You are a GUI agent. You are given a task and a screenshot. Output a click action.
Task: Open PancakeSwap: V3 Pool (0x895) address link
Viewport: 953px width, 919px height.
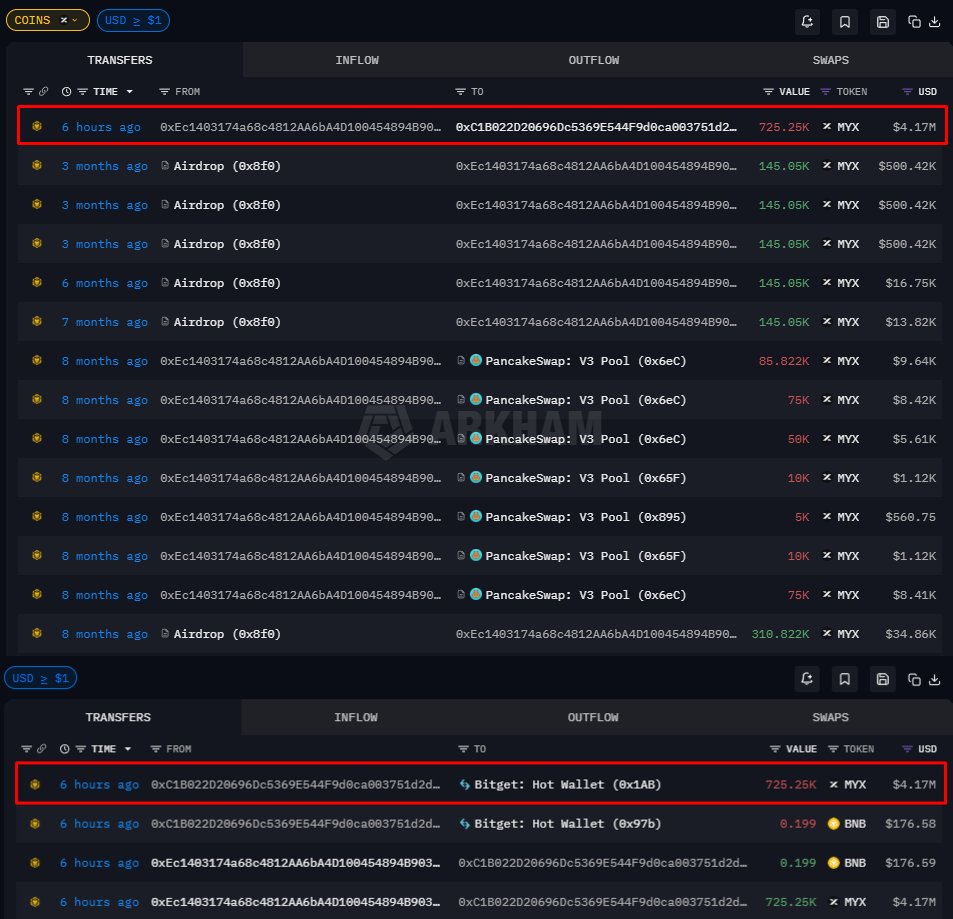[585, 517]
